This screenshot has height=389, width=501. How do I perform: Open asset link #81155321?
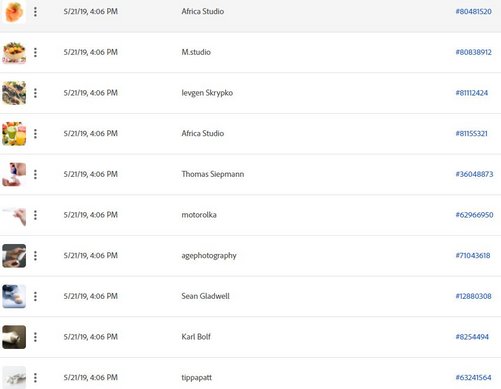(x=471, y=134)
